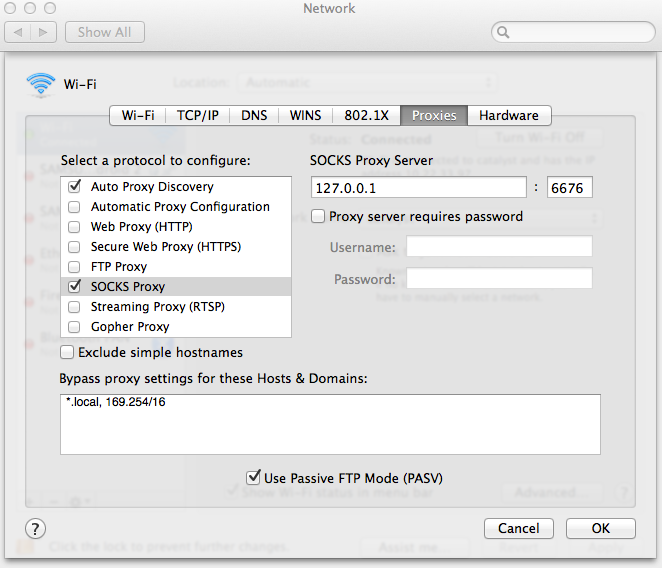Select the 802.1X tab

tap(366, 115)
